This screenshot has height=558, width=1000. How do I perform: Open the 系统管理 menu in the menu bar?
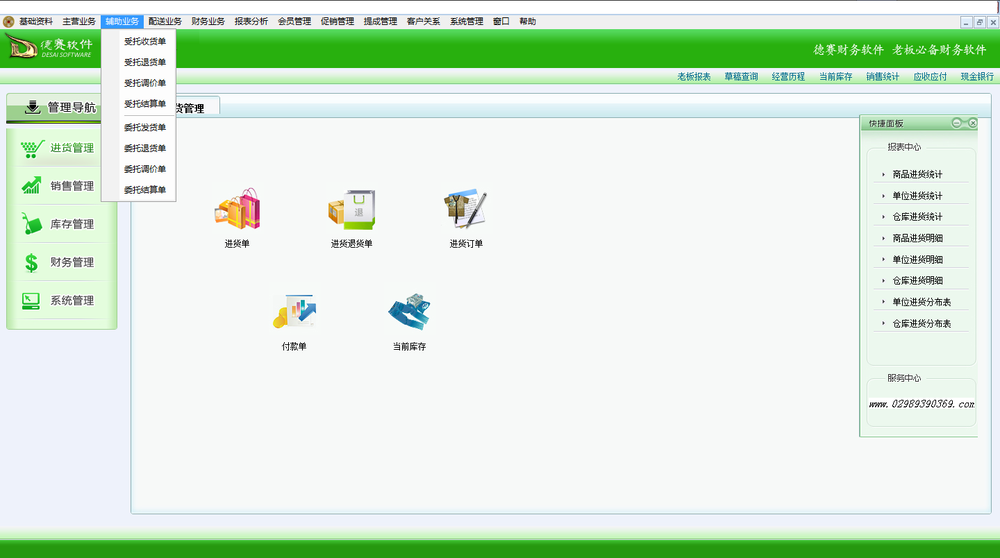[466, 22]
